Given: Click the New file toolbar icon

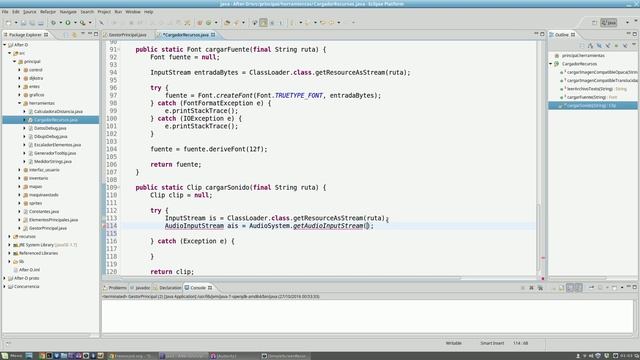Looking at the screenshot, I should click(8, 23).
